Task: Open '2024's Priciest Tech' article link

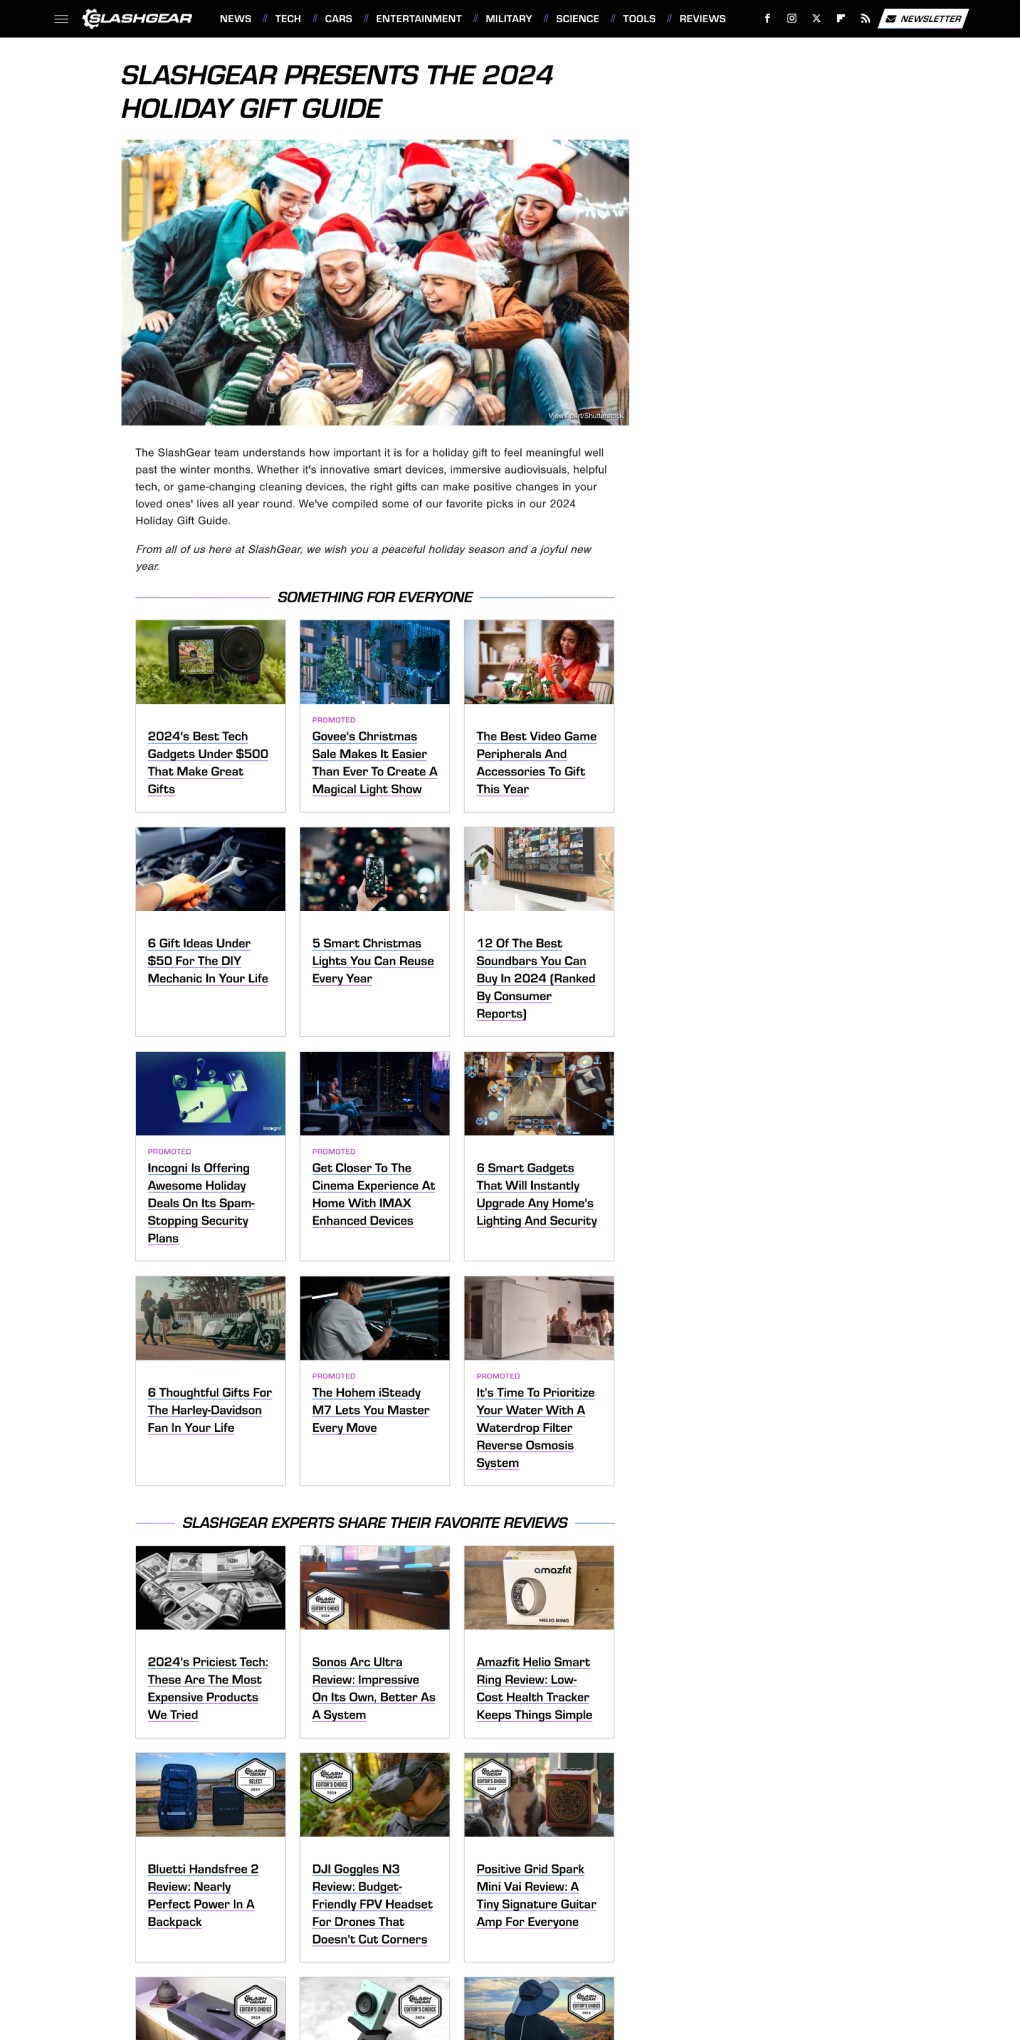Action: pyautogui.click(x=208, y=1688)
